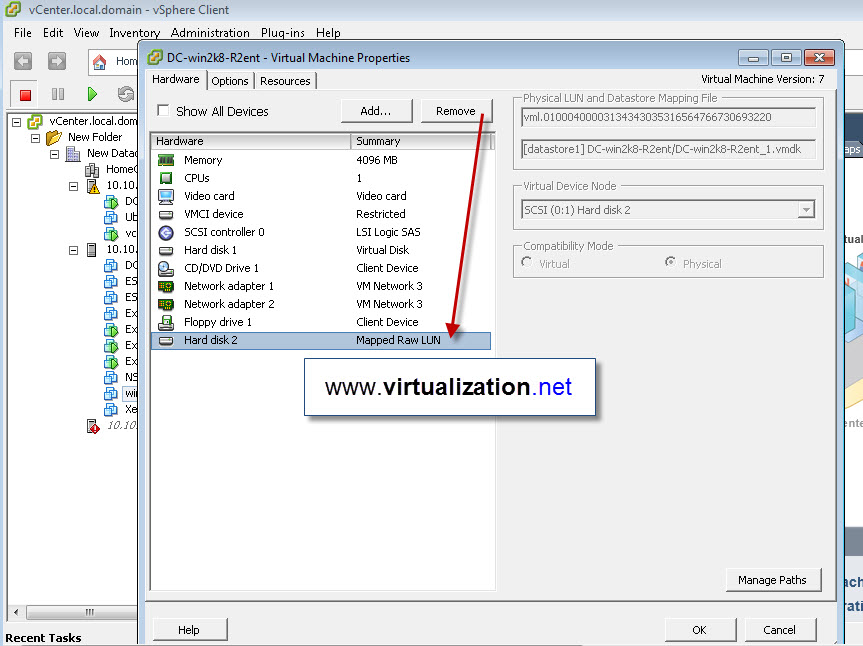The height and width of the screenshot is (646, 863).
Task: Select the VMCI device icon
Action: point(166,214)
